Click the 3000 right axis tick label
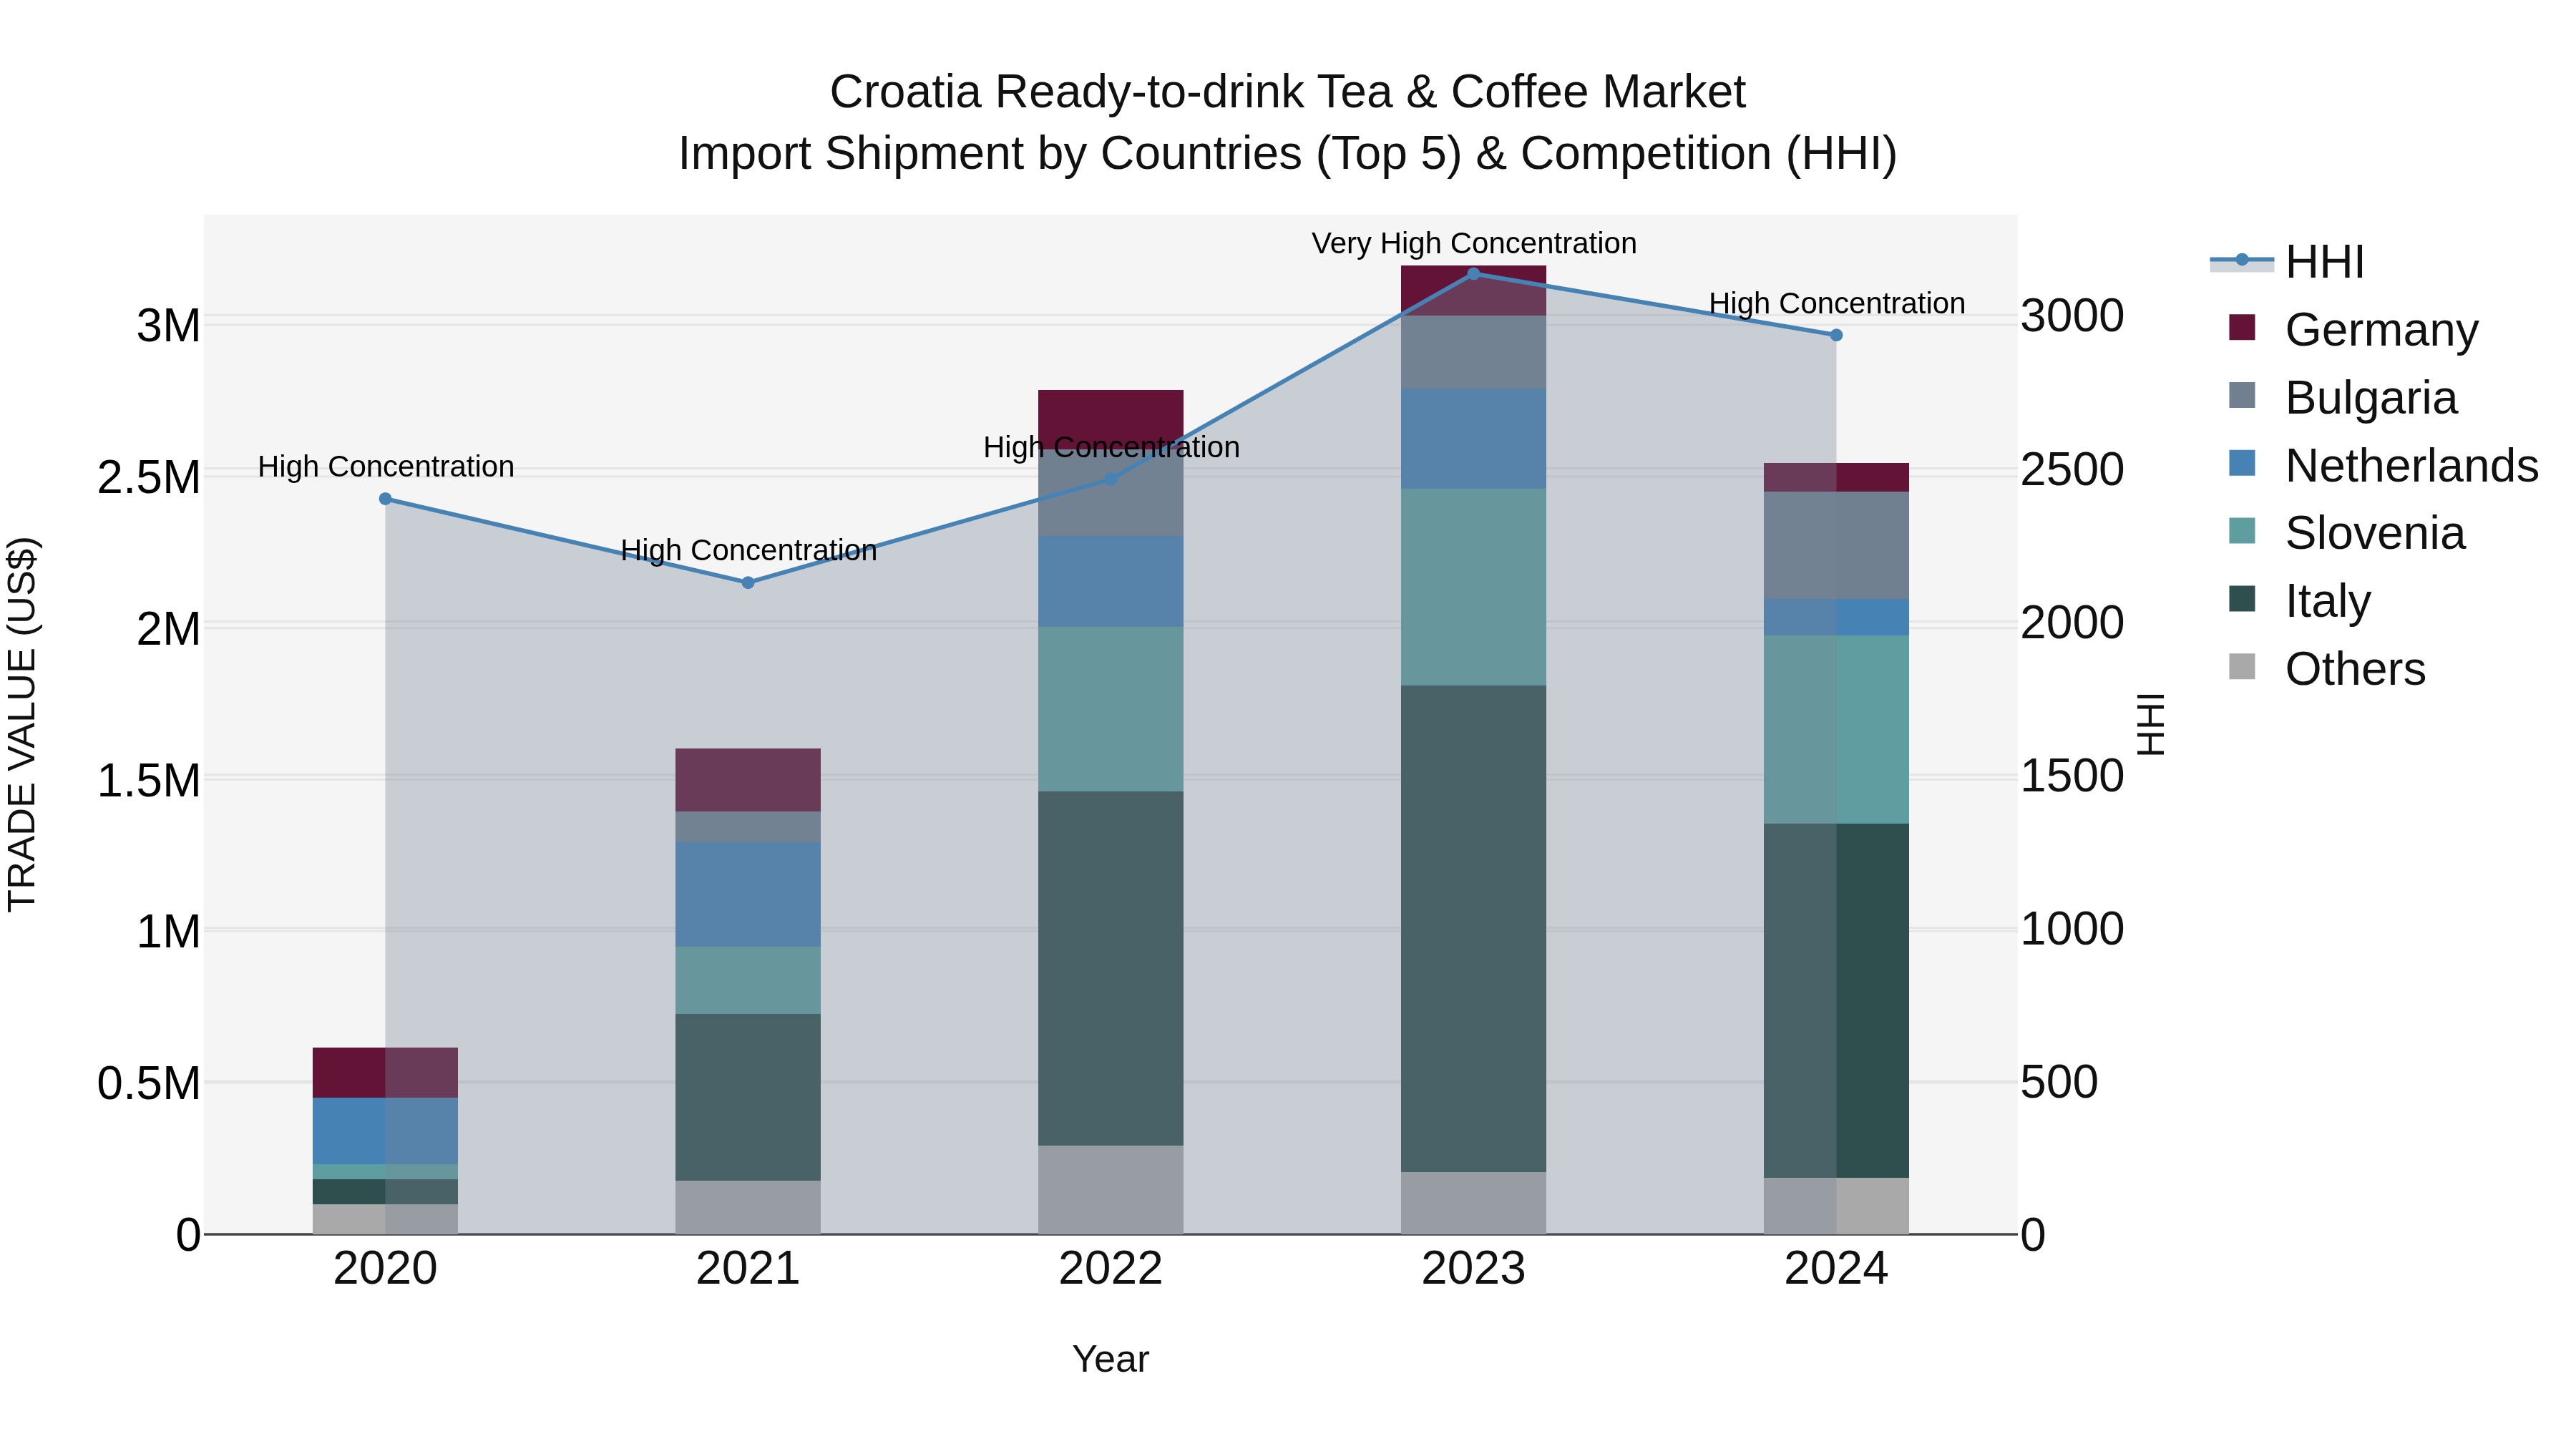 pyautogui.click(x=2073, y=316)
